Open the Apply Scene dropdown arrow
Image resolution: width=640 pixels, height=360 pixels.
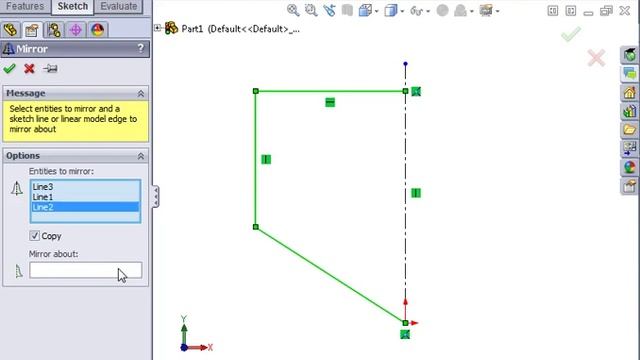[472, 11]
